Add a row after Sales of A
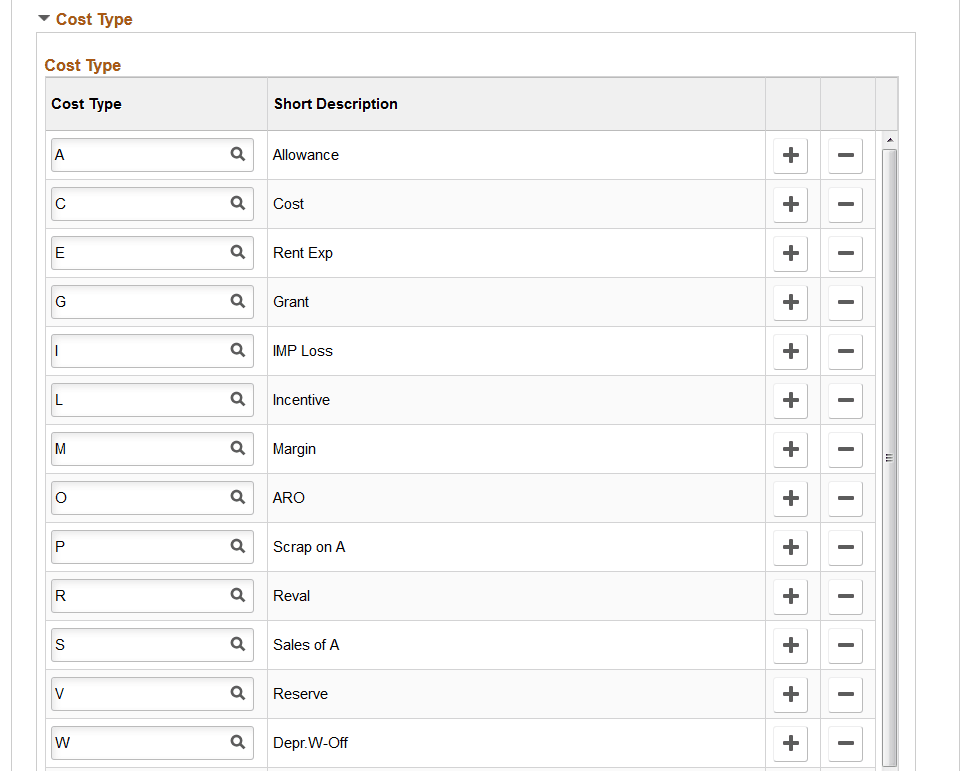 click(790, 645)
